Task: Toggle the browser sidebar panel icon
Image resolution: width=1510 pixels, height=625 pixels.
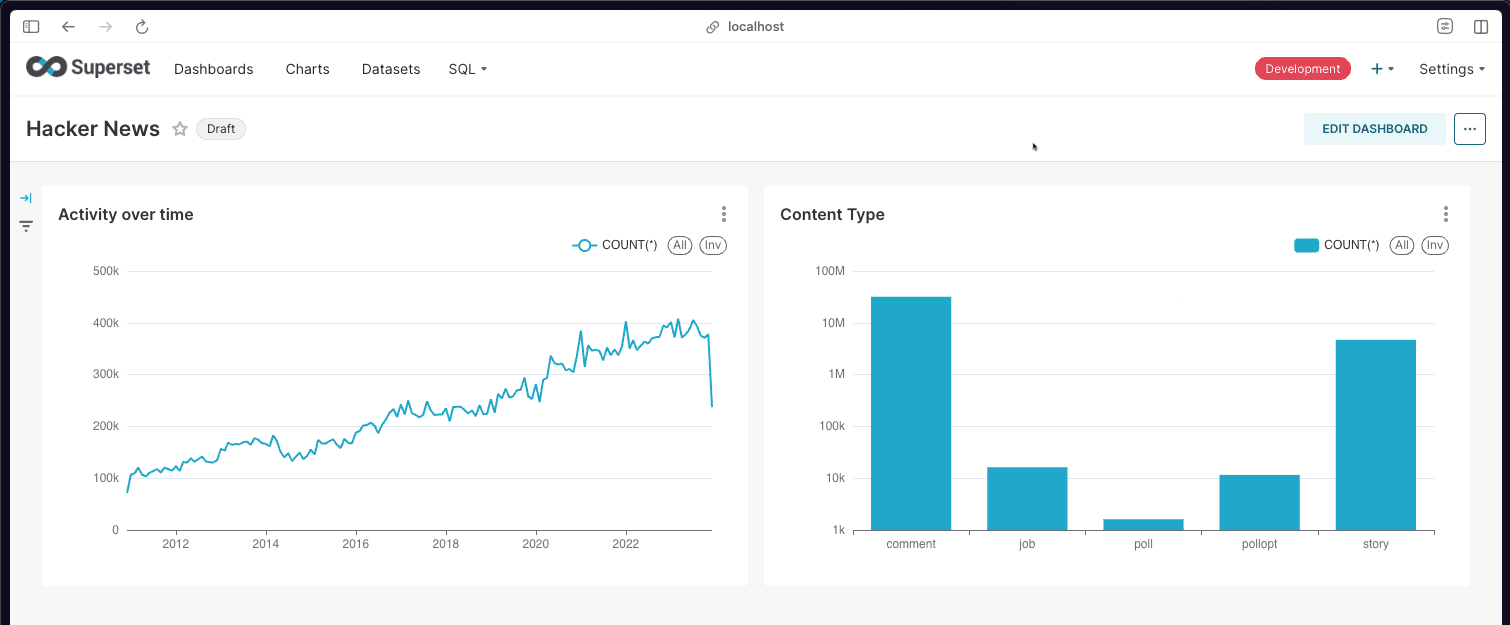Action: point(31,27)
